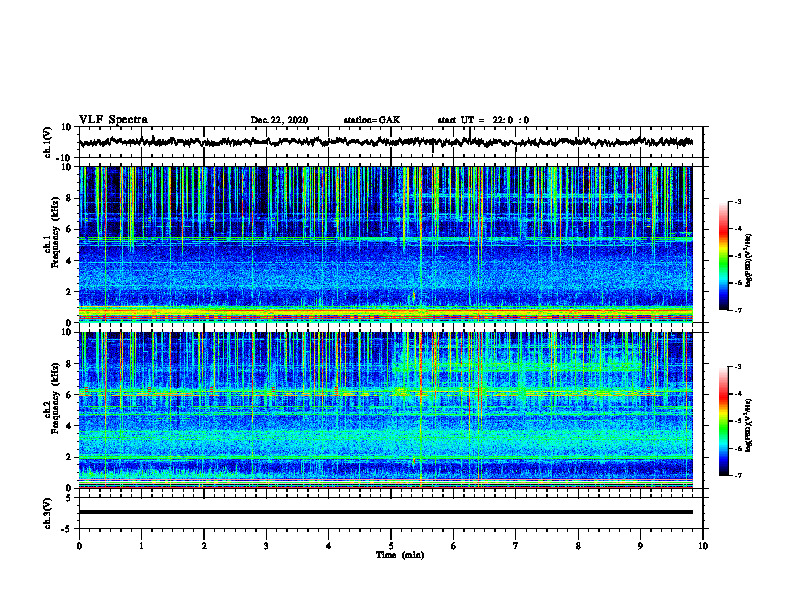
Task: Click time axis tick label "8"
Action: 578,546
